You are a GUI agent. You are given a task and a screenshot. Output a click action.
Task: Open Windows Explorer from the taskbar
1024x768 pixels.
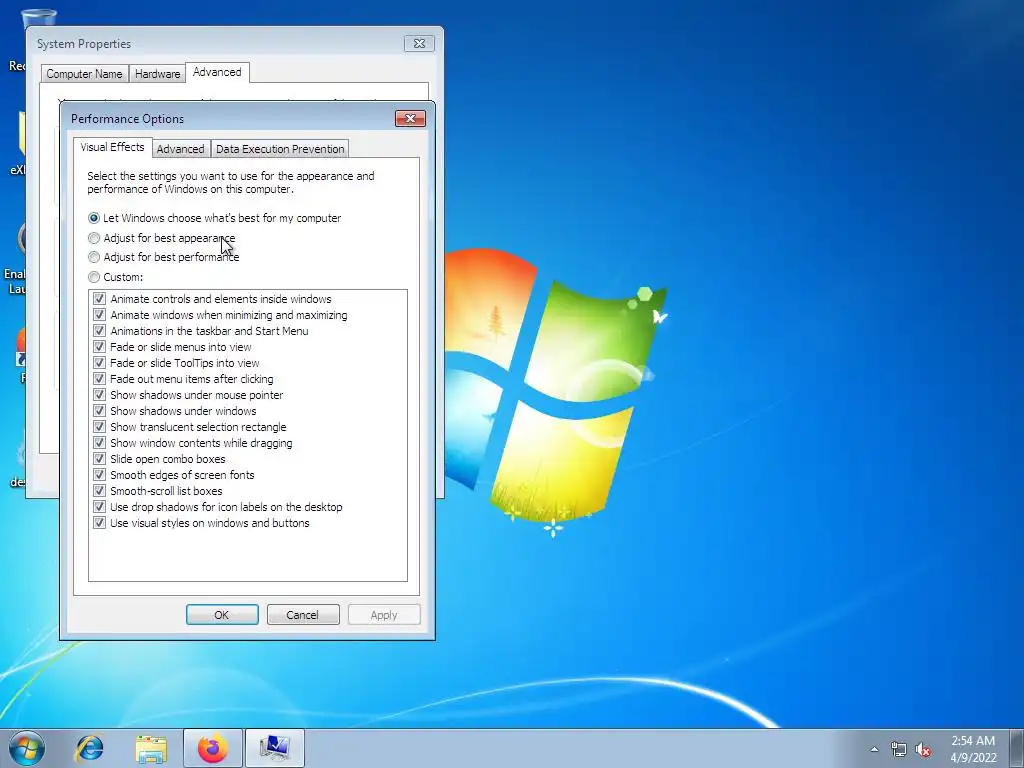tap(151, 748)
